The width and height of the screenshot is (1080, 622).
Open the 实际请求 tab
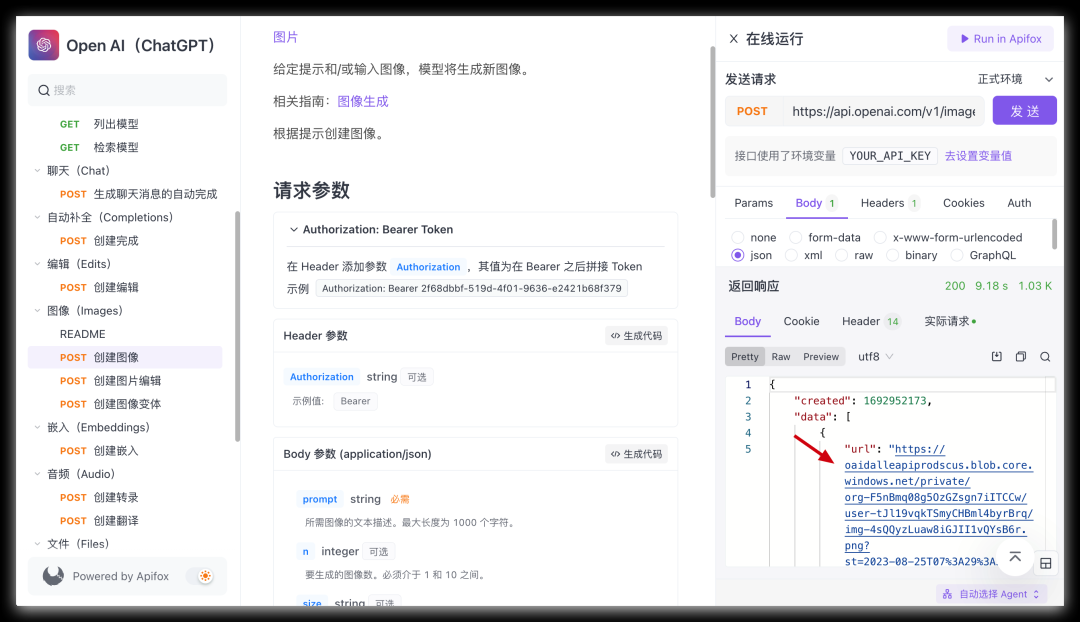tap(950, 322)
